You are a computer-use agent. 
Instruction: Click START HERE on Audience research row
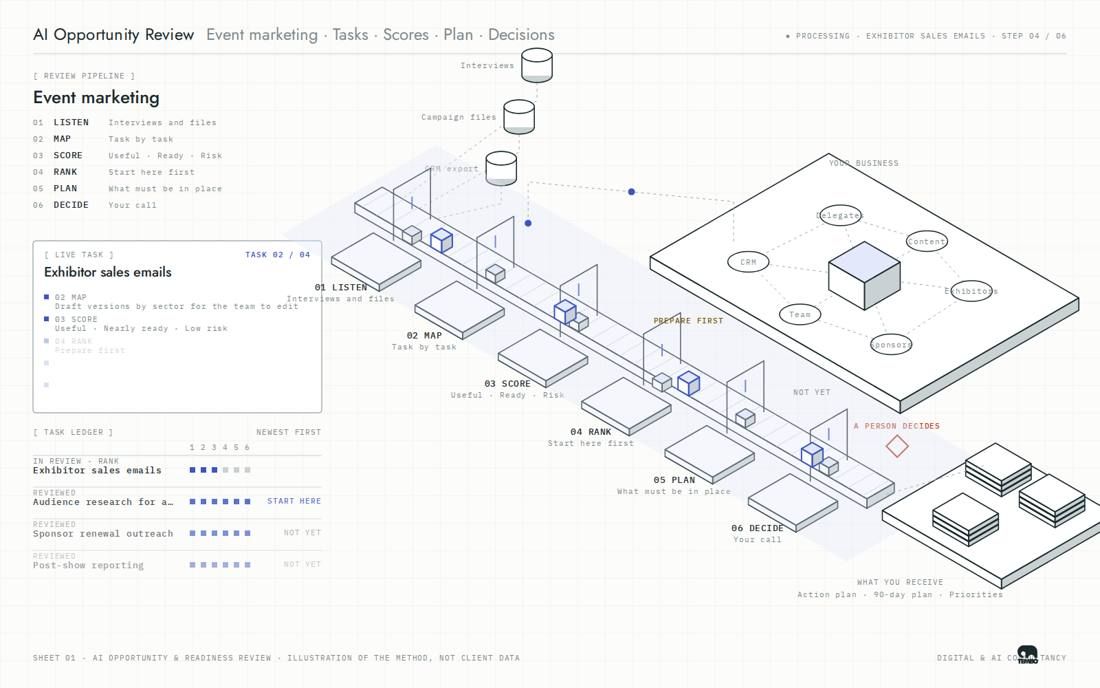point(294,501)
